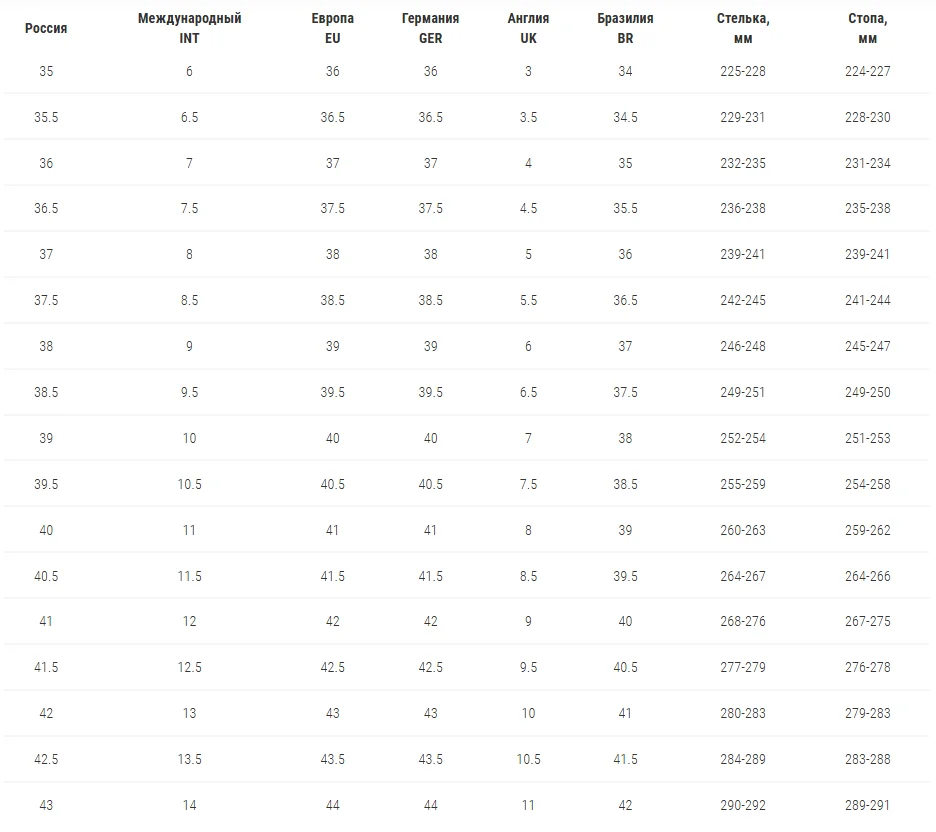The height and width of the screenshot is (832, 936).
Task: Click the Brazil size 37.5 cell
Action: (x=625, y=392)
